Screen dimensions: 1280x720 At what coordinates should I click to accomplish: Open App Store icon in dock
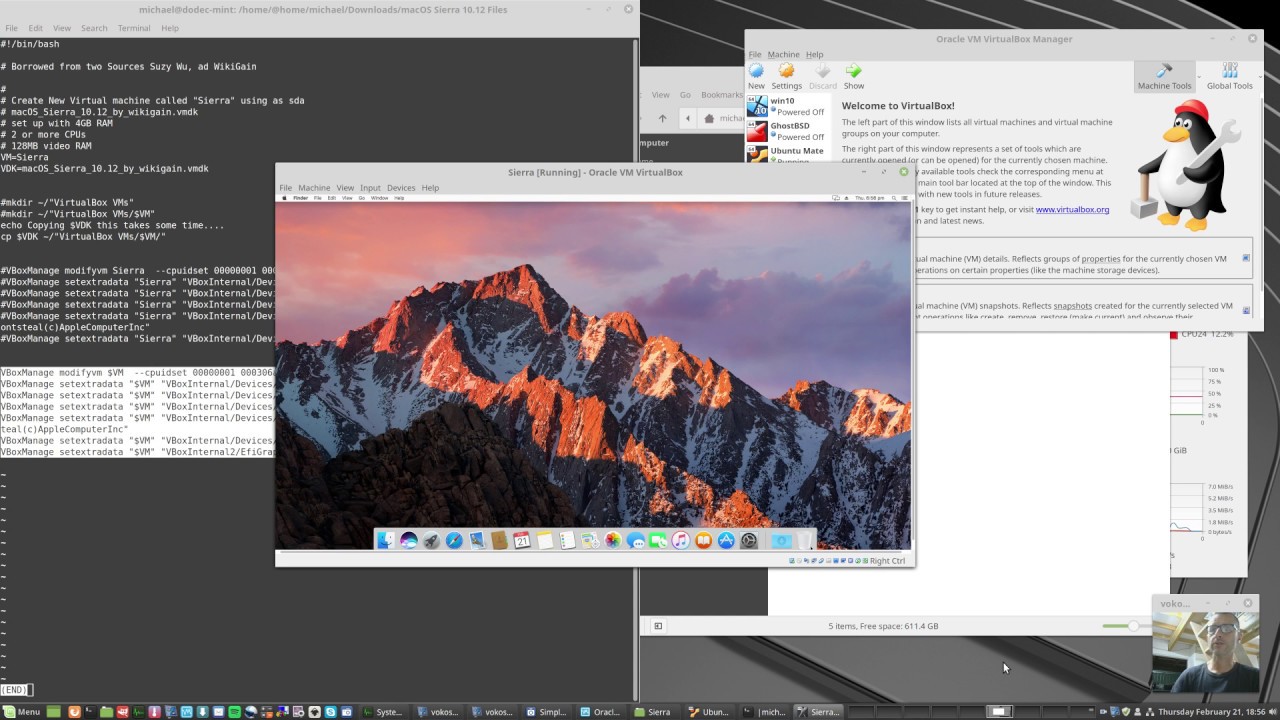point(726,540)
